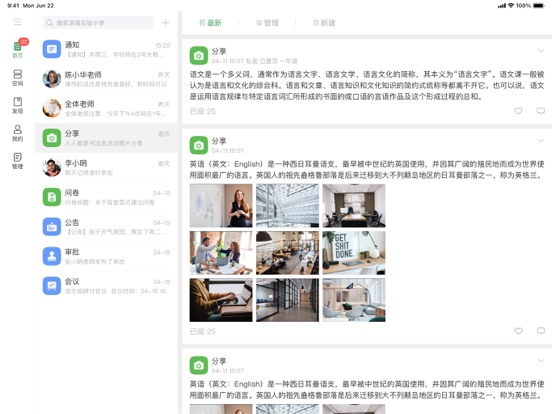Viewport: 552px width, 414px height.
Task: Open the hamburger menu icon
Action: [x=18, y=22]
